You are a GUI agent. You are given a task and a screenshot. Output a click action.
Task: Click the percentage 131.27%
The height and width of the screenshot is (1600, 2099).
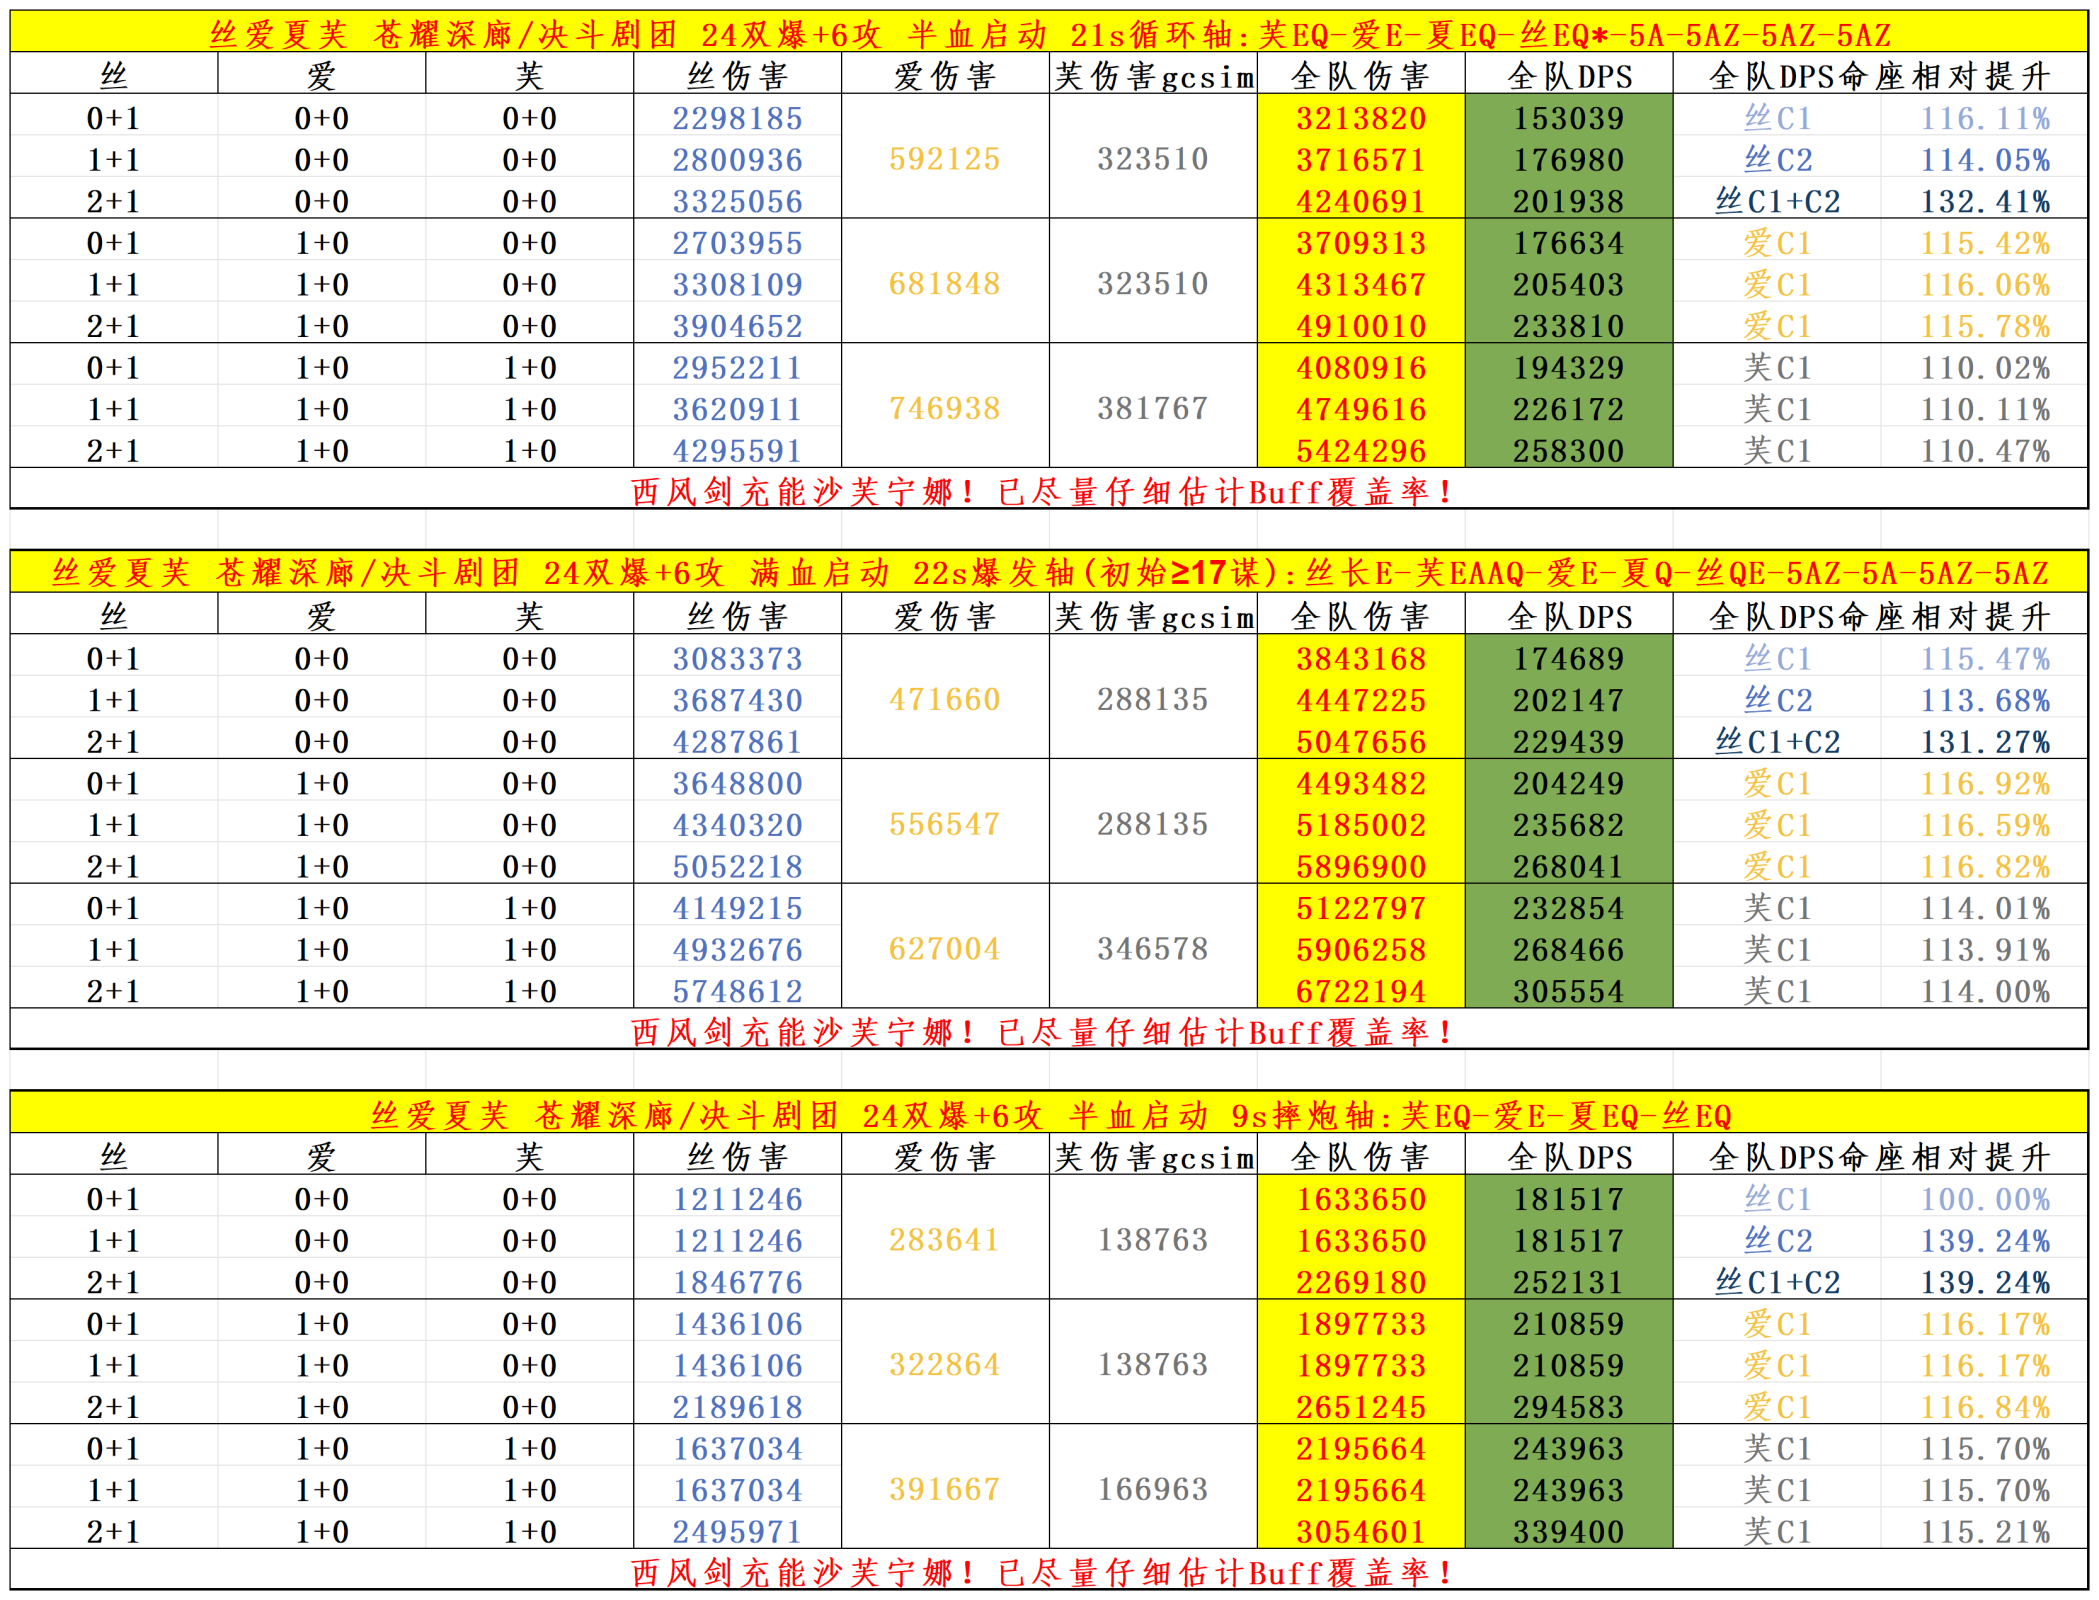coord(1985,742)
